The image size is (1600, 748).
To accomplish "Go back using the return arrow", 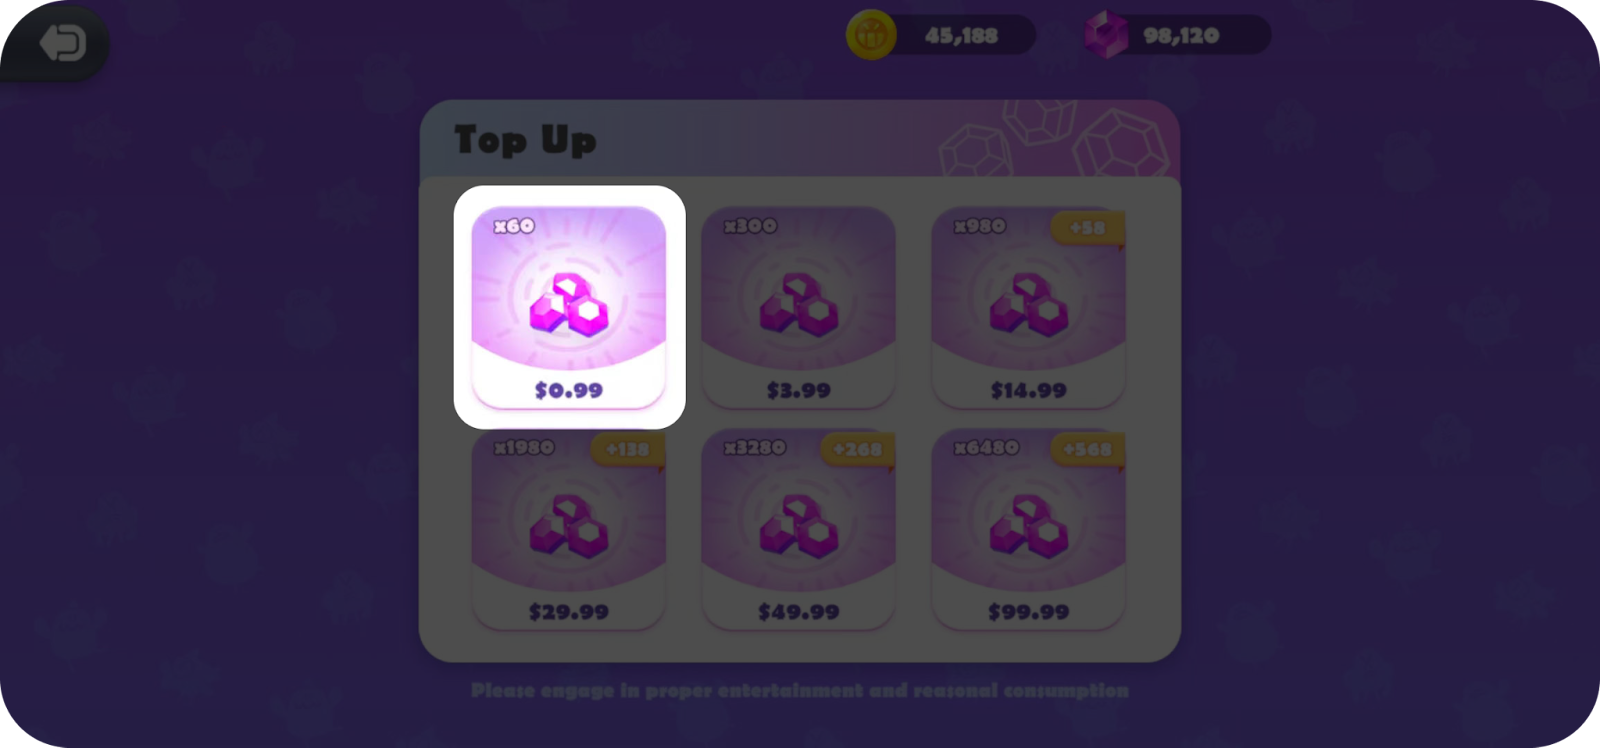I will coord(62,43).
